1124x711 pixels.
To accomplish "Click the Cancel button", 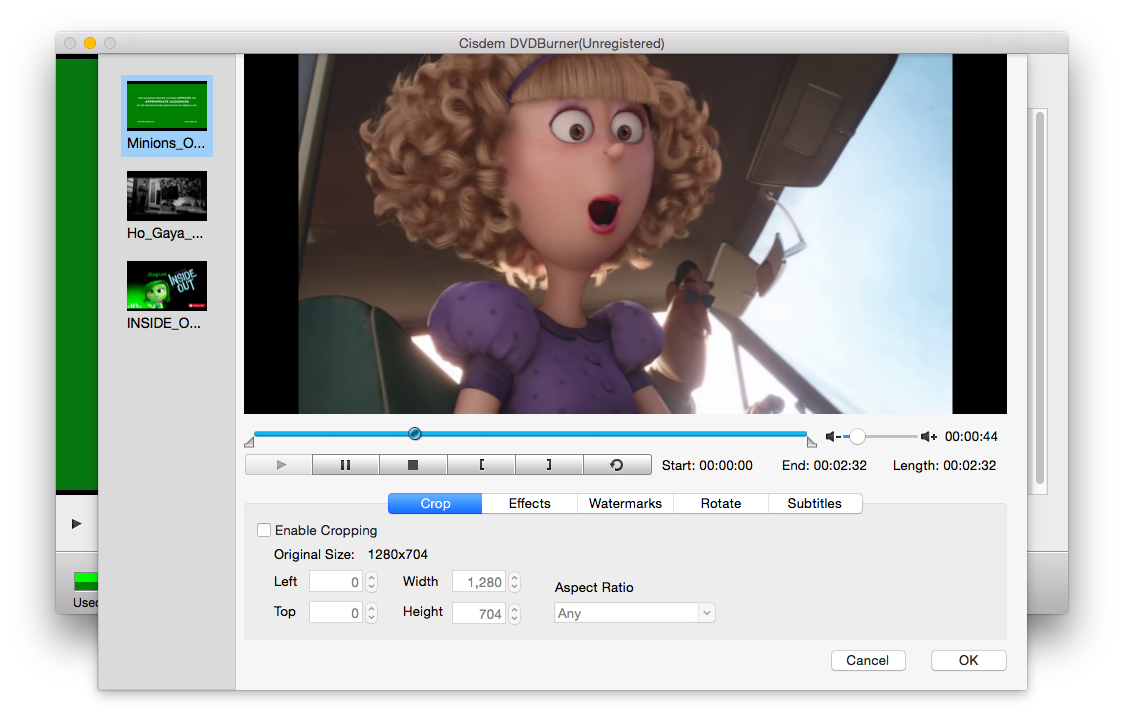I will [868, 661].
